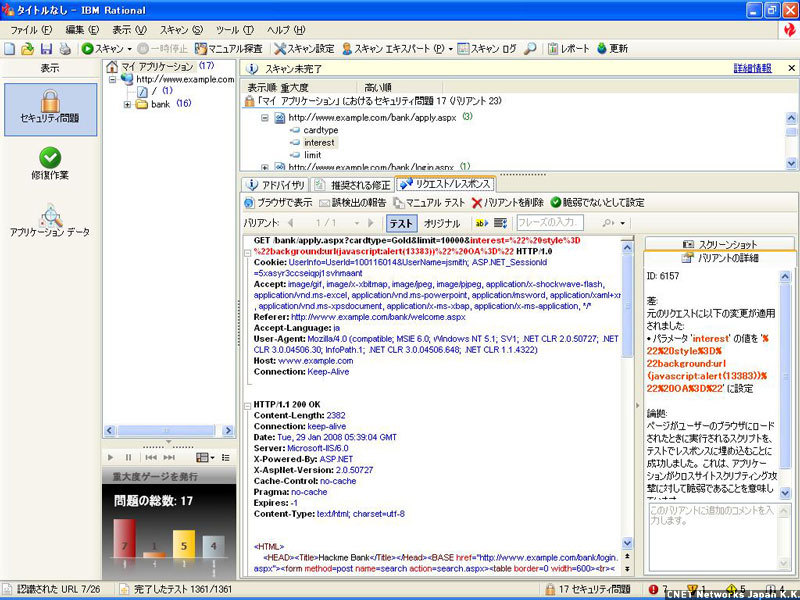Open the 修復作業 view with the green checkmark

(50, 165)
